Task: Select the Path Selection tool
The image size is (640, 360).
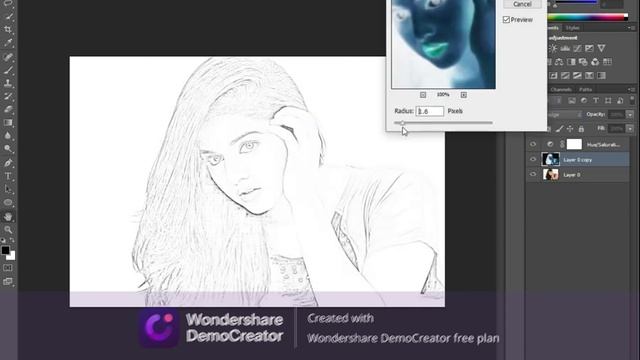Action: click(x=9, y=189)
